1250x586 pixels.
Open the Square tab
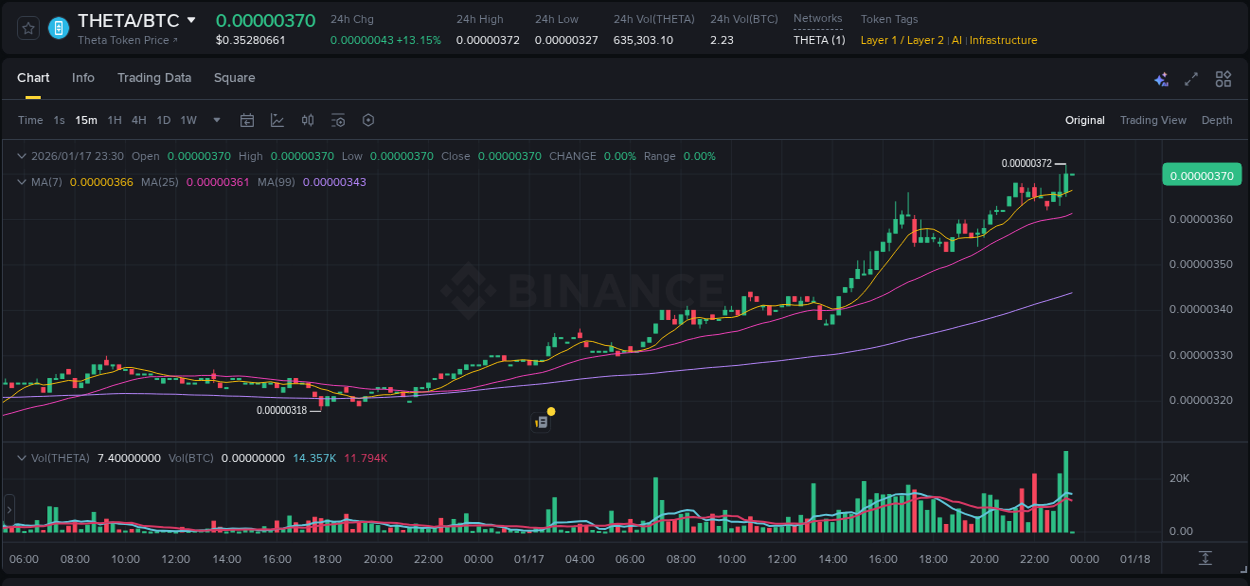tap(235, 78)
